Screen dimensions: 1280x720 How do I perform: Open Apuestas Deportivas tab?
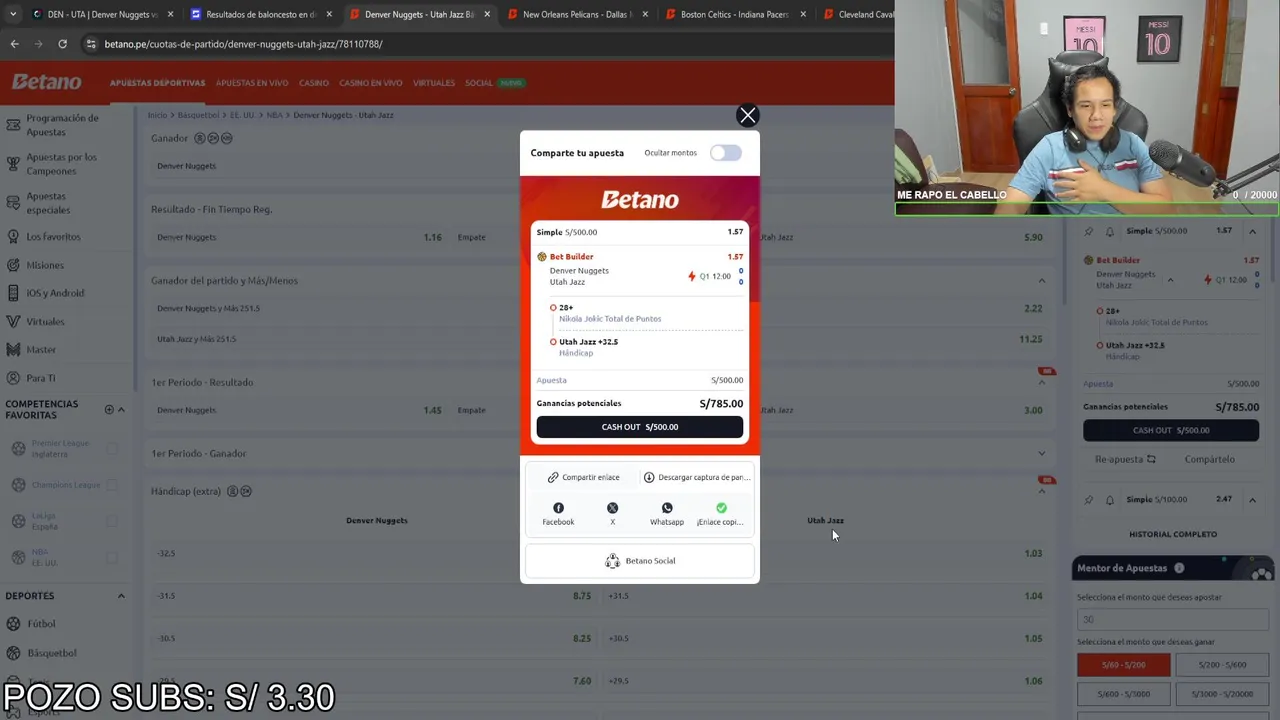[x=157, y=83]
